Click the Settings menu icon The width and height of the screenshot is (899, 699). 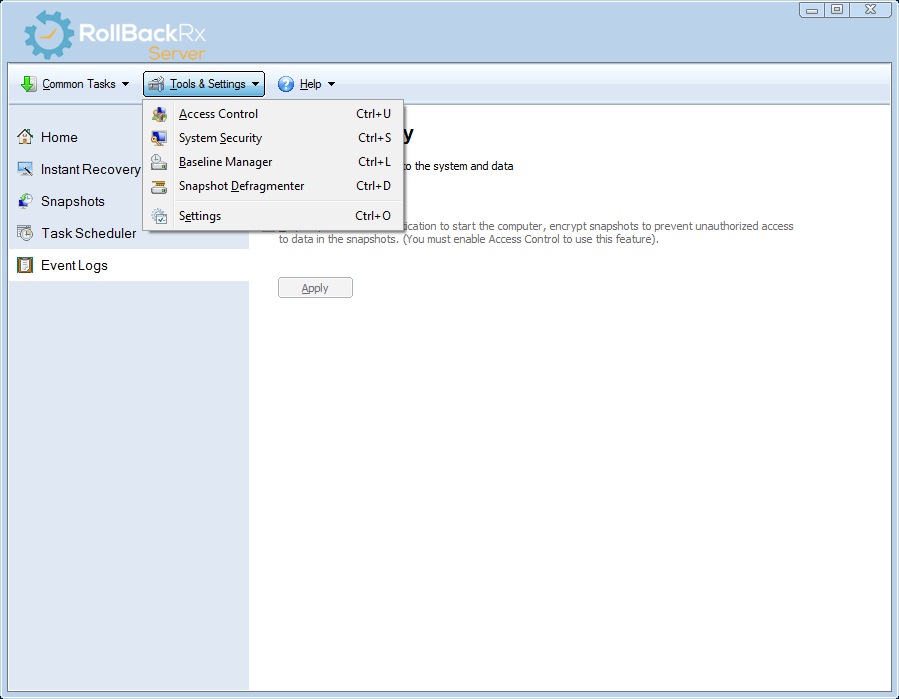click(x=159, y=216)
